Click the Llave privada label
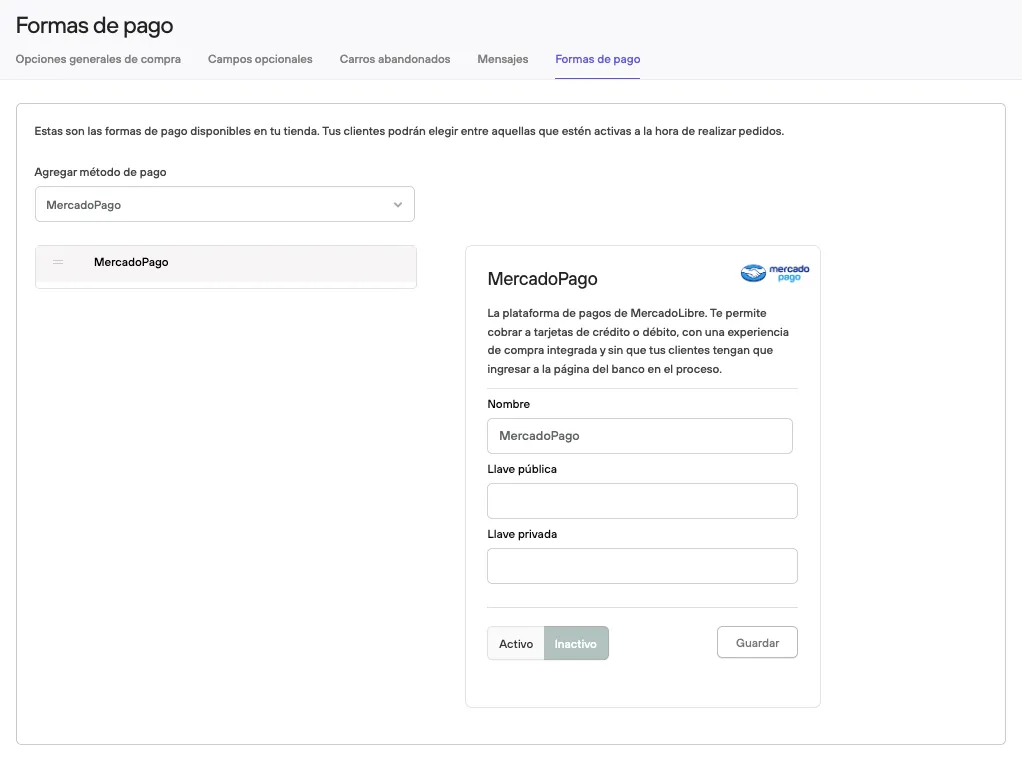Screen dimensions: 1022x761 (x=522, y=534)
